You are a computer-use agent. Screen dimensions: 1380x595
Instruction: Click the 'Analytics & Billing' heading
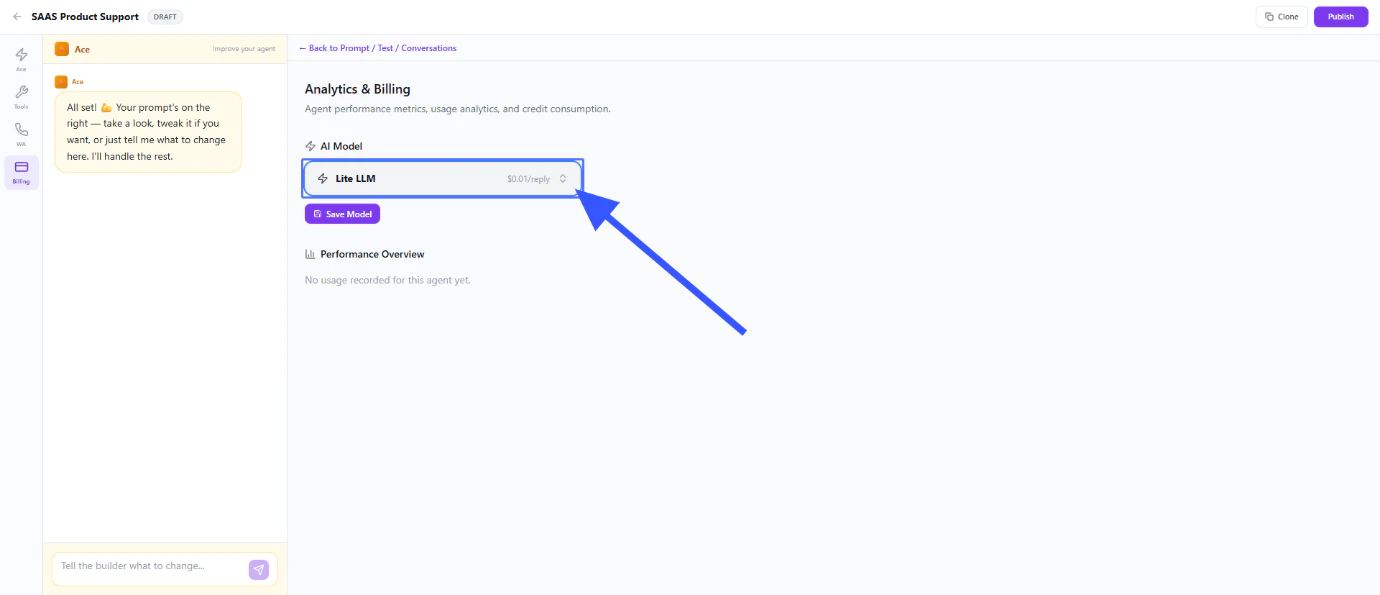click(358, 89)
